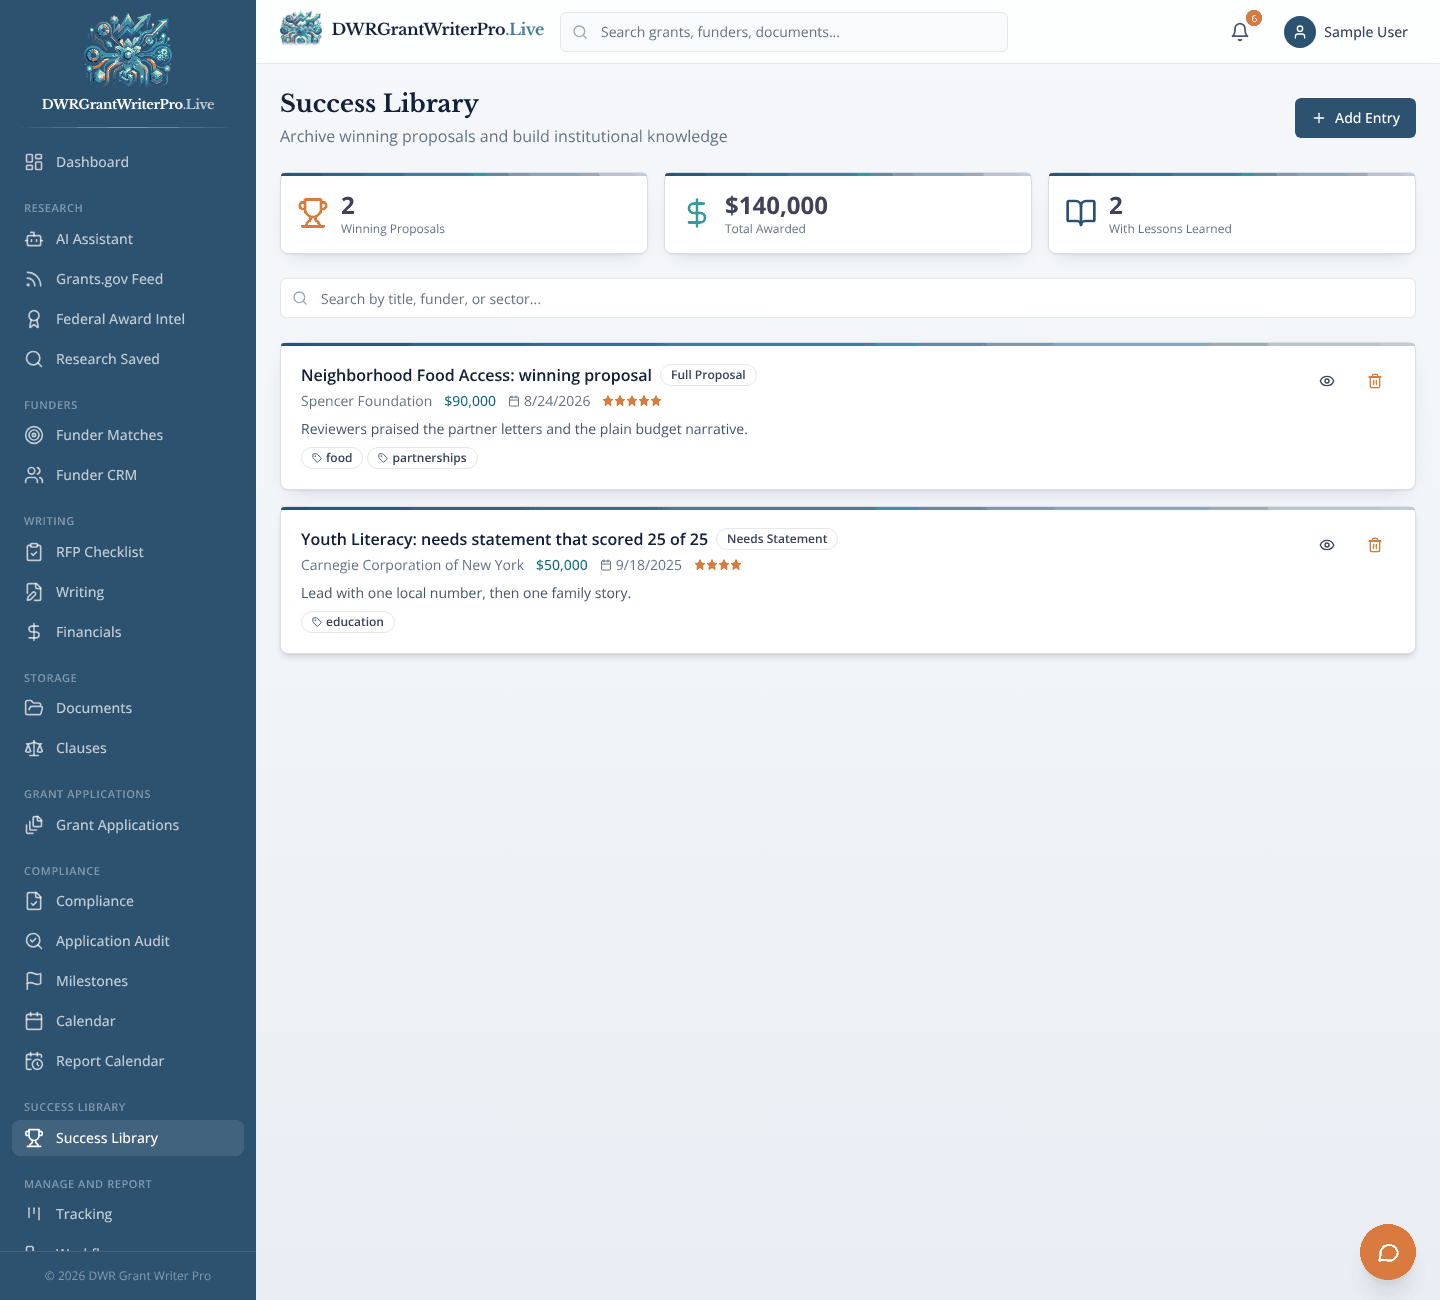Focus the global grants search field
Screen dimensions: 1440x1300
[784, 32]
